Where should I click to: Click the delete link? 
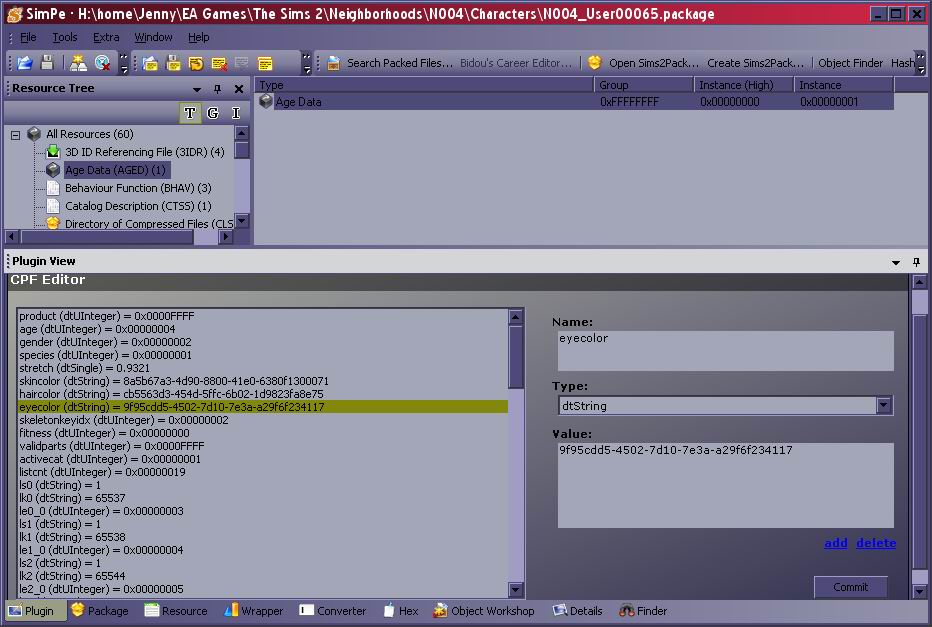tap(876, 543)
